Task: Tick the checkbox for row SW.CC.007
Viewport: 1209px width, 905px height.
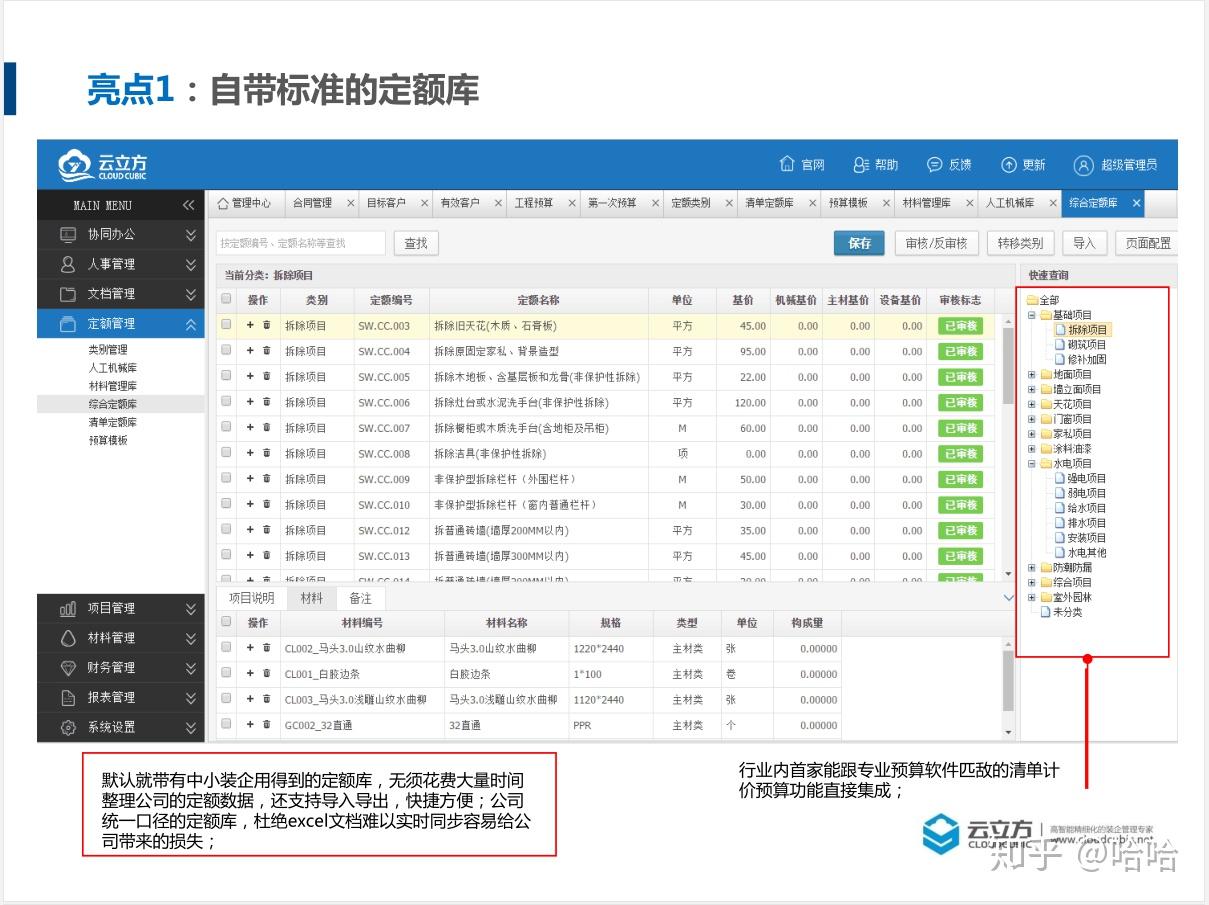Action: 226,427
